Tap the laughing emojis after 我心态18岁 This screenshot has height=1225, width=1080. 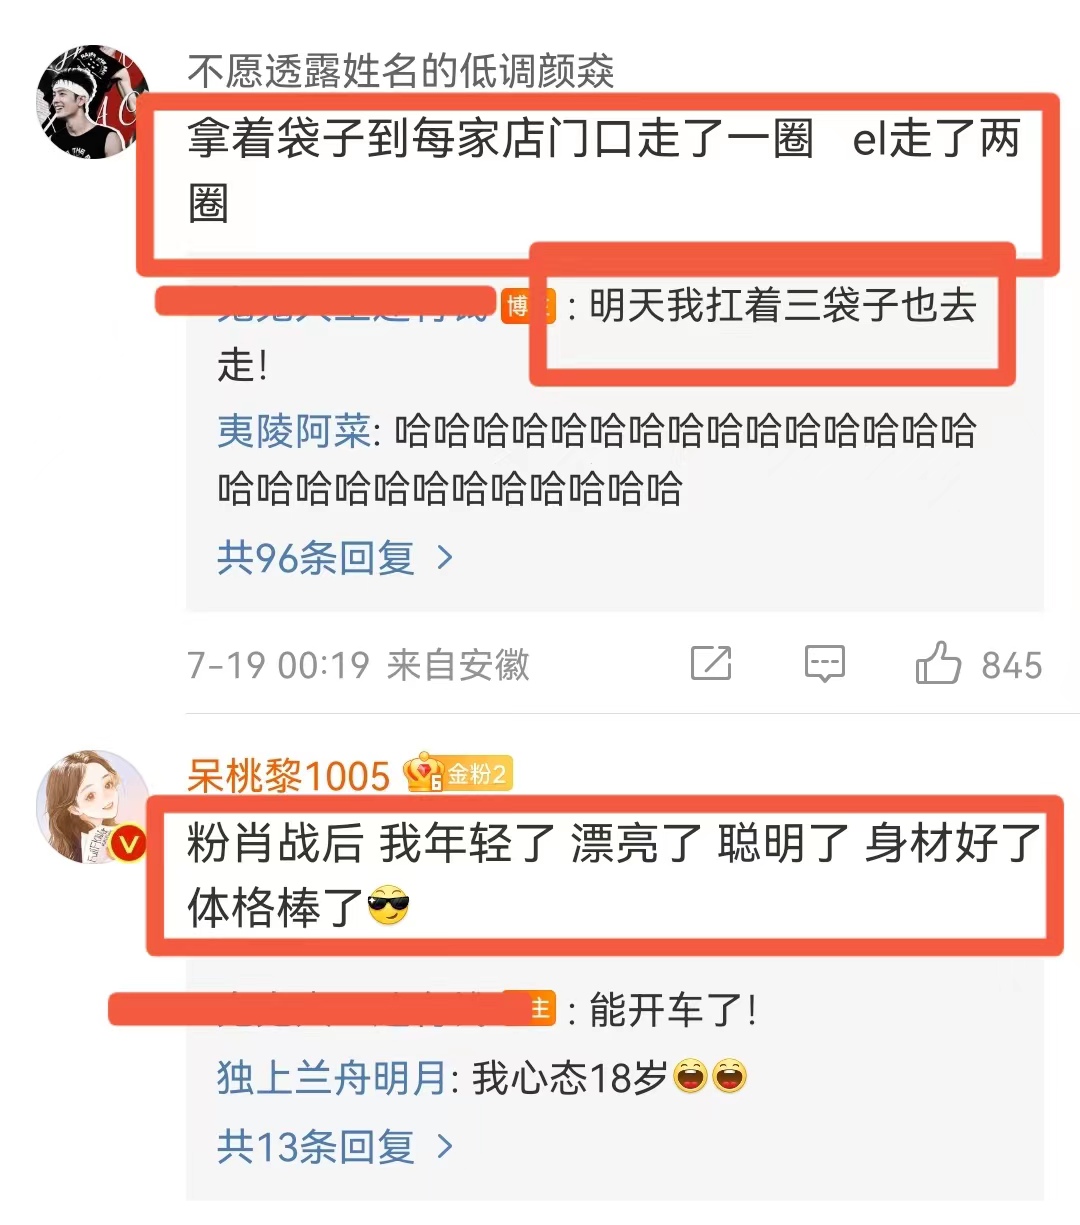[x=710, y=1077]
